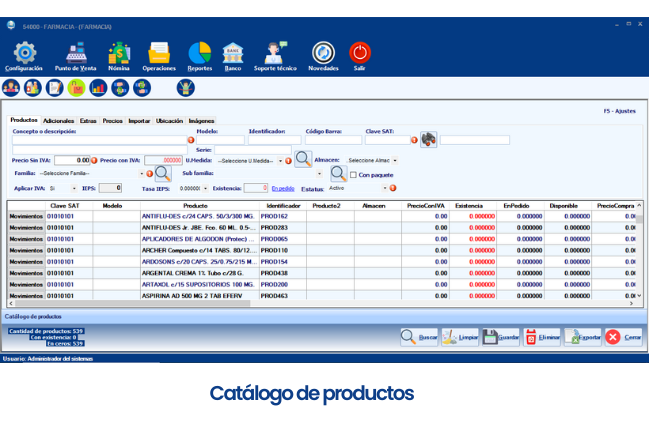
Task: Open the Operaciones folder icon
Action: [159, 53]
